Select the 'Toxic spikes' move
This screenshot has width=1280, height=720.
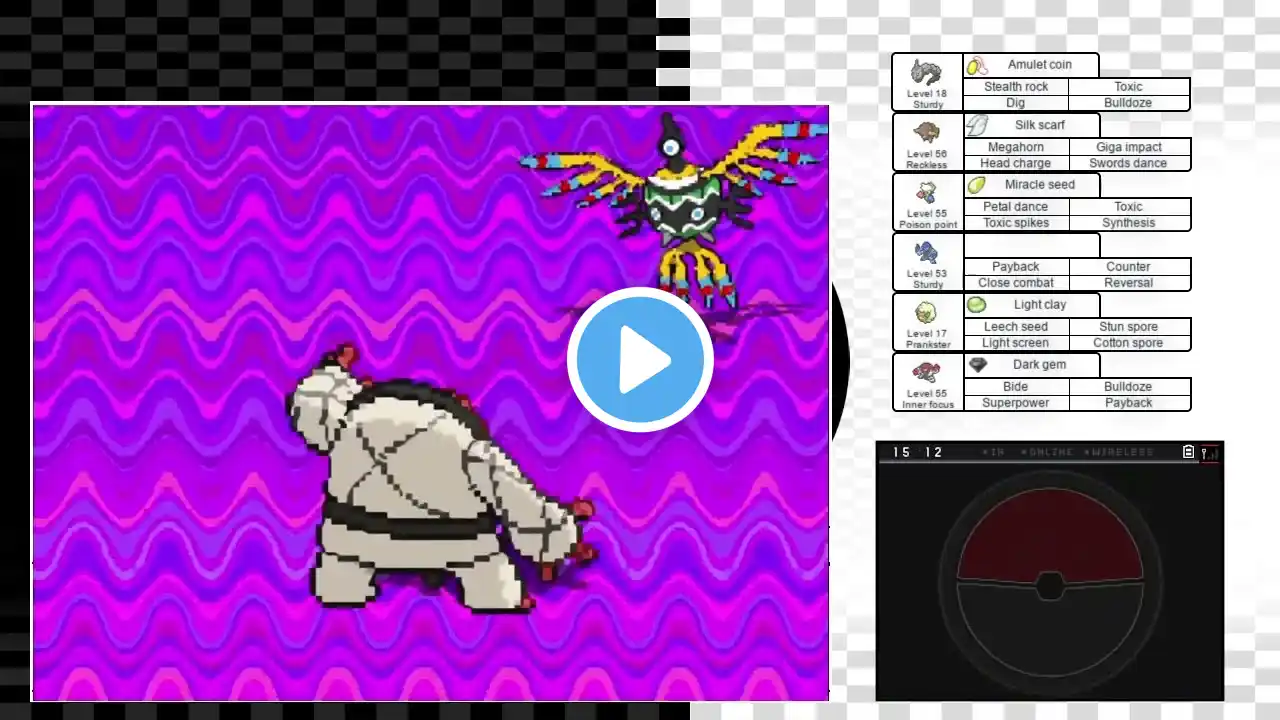click(x=1016, y=223)
